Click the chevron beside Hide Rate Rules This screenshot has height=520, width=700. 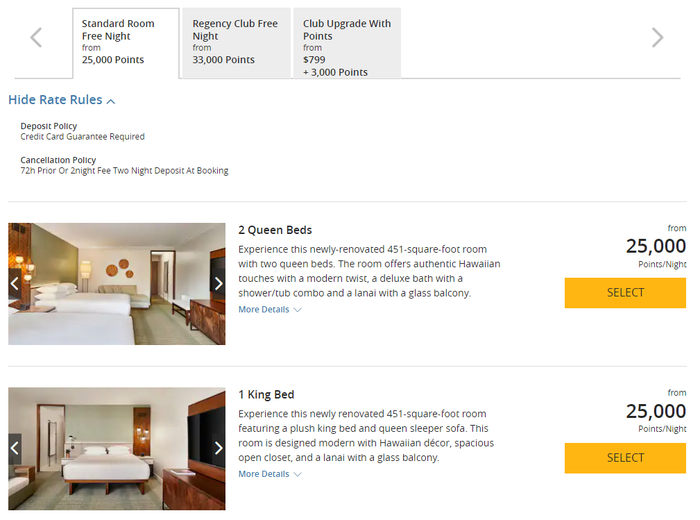pyautogui.click(x=111, y=102)
